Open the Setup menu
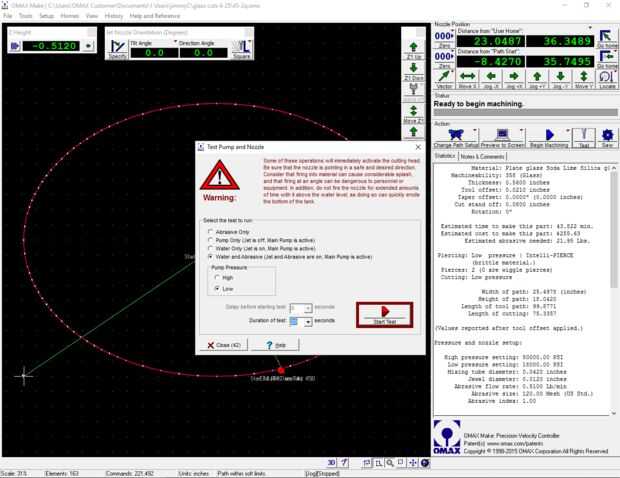Viewport: 620px width, 478px height. click(x=46, y=16)
